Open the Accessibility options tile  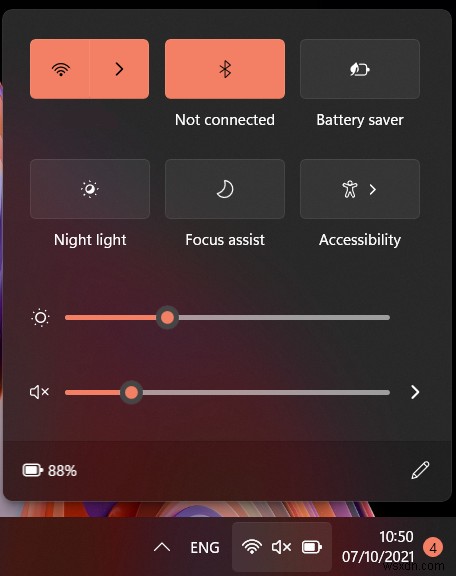click(x=360, y=189)
